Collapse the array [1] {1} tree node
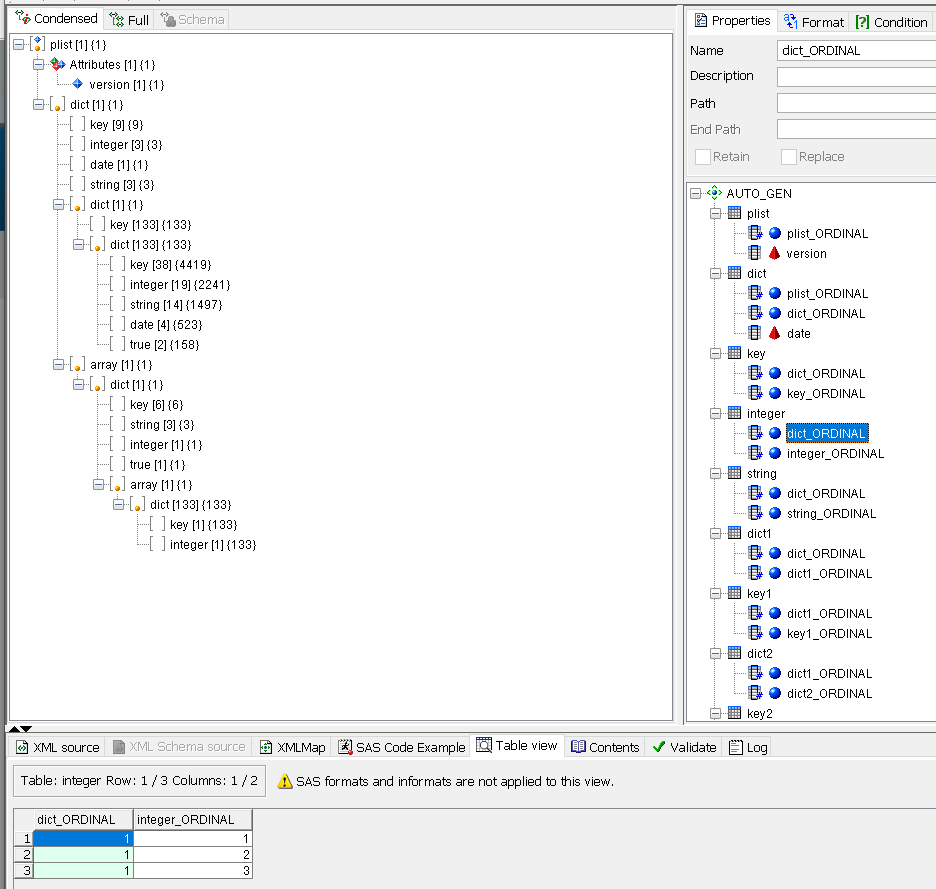 tap(59, 364)
